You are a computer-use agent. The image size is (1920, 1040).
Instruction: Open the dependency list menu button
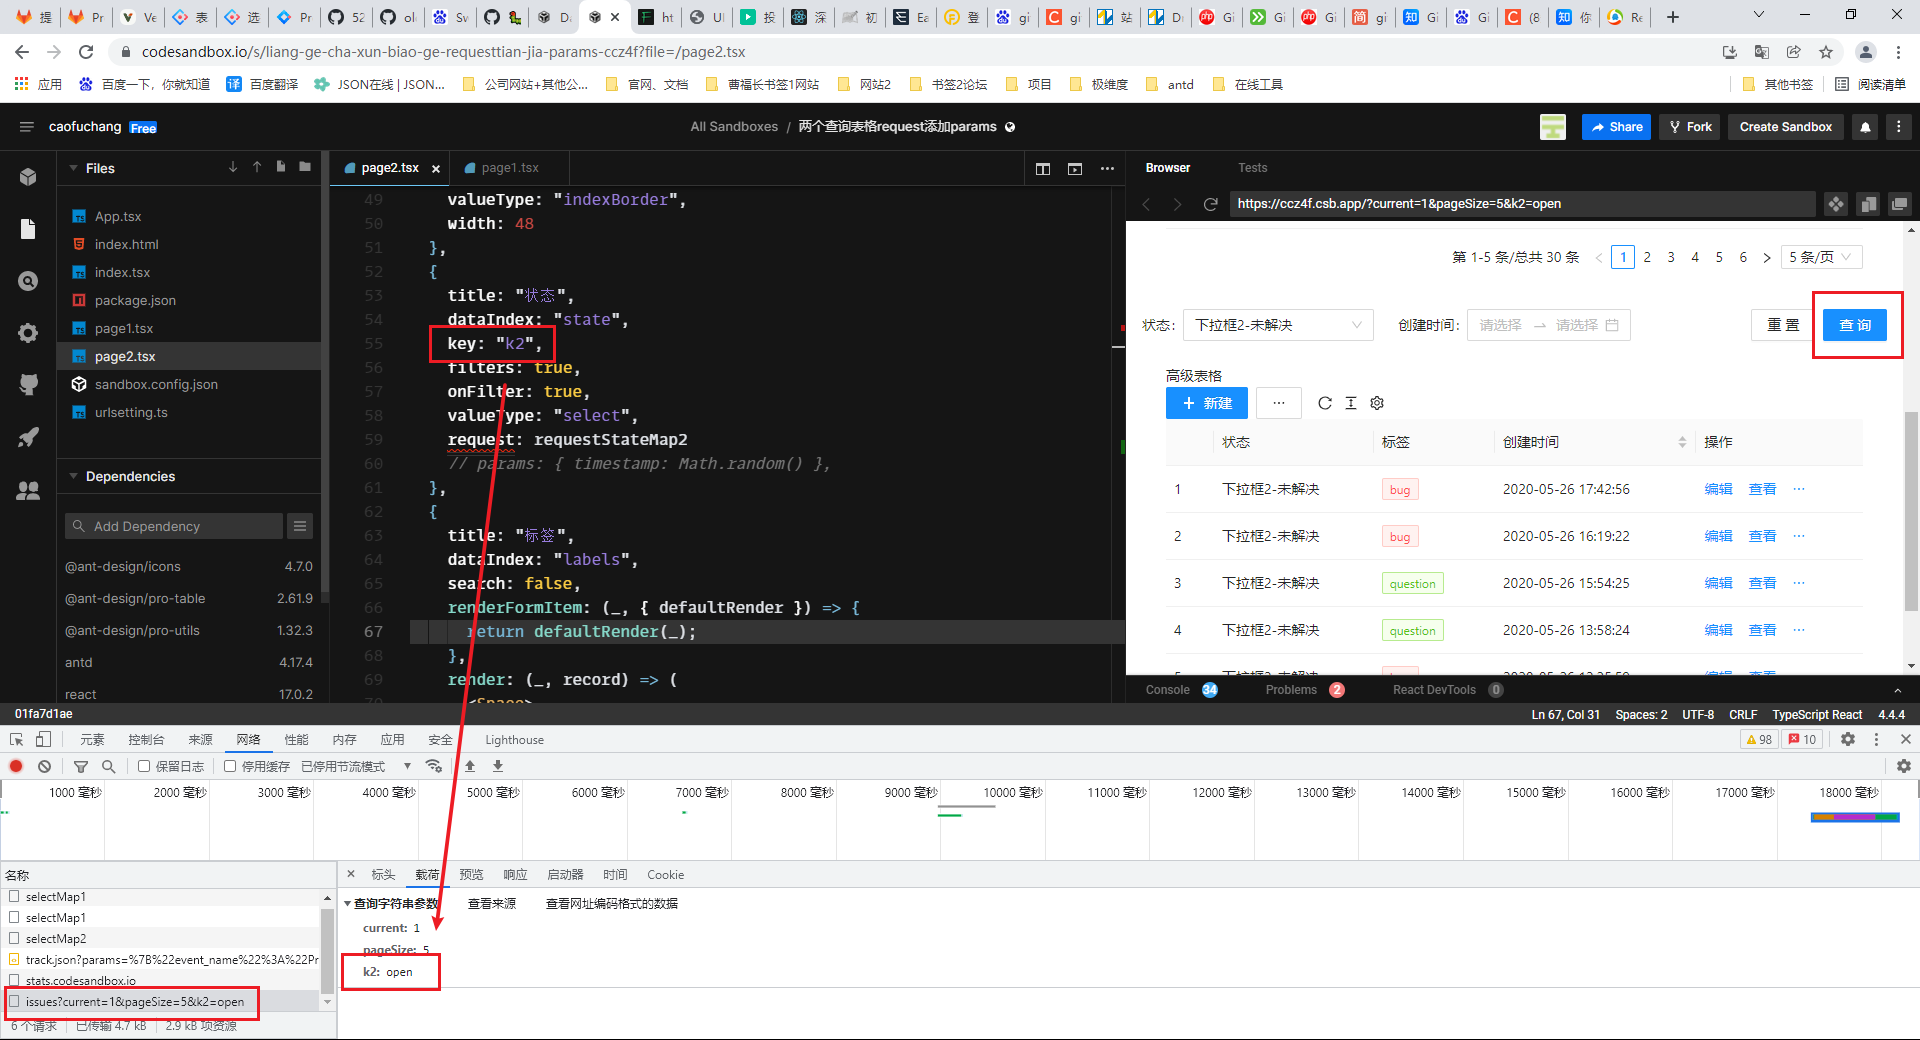tap(299, 526)
